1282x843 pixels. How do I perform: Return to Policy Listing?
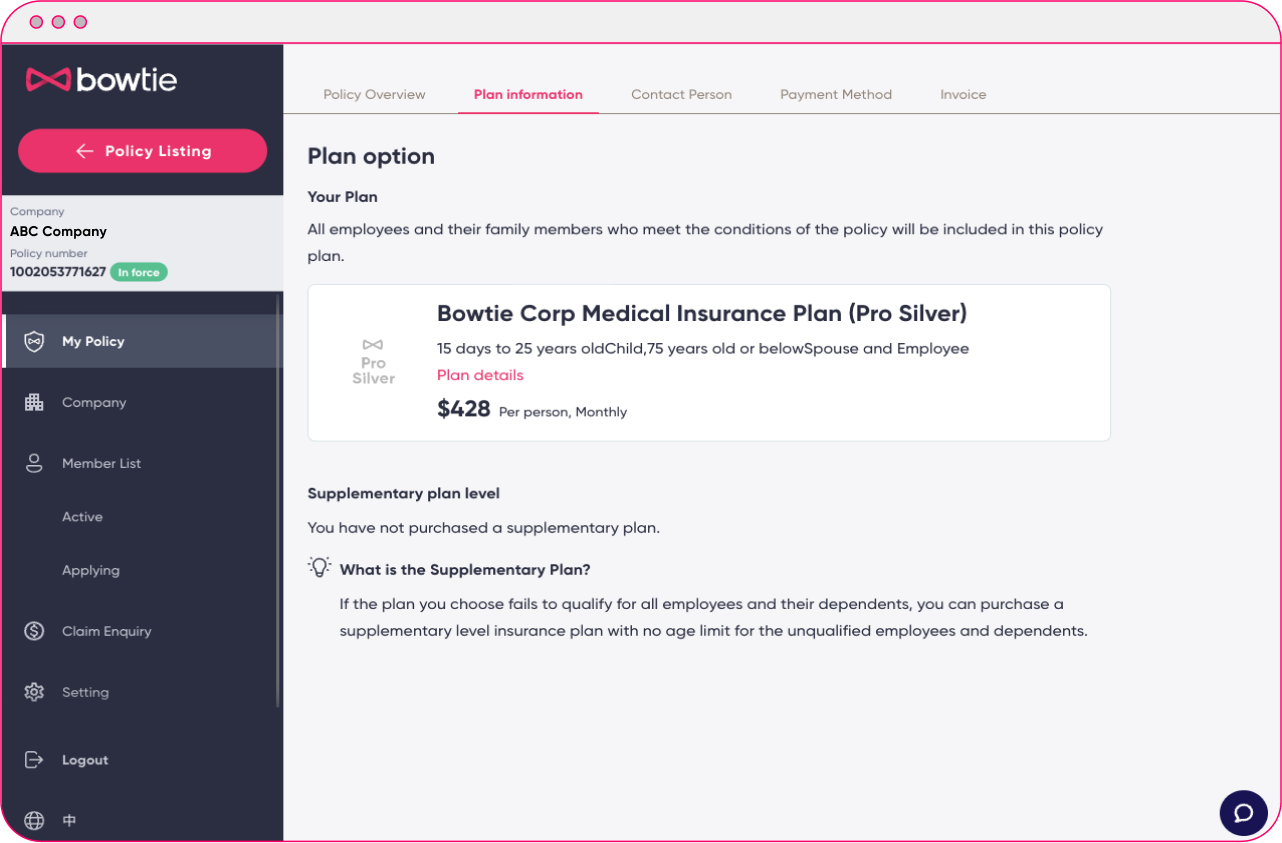[x=142, y=150]
